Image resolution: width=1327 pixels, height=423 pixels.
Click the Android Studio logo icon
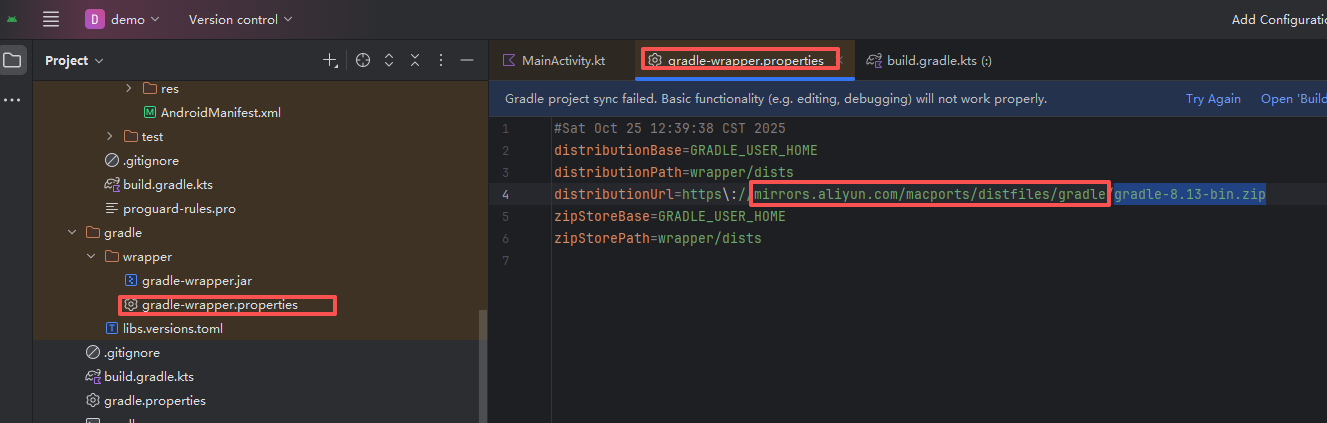coord(12,19)
